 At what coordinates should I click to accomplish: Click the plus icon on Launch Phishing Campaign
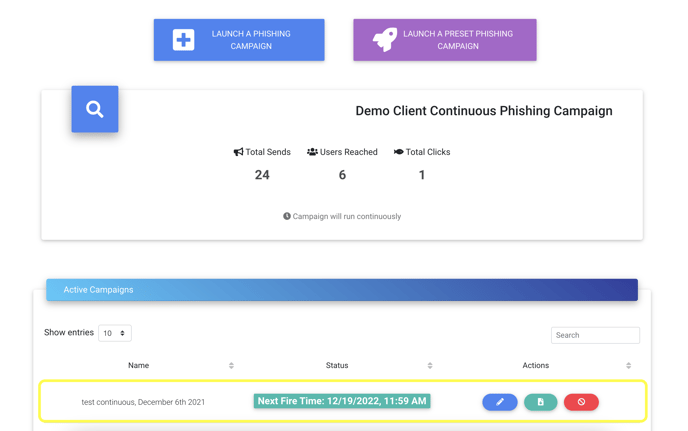183,40
